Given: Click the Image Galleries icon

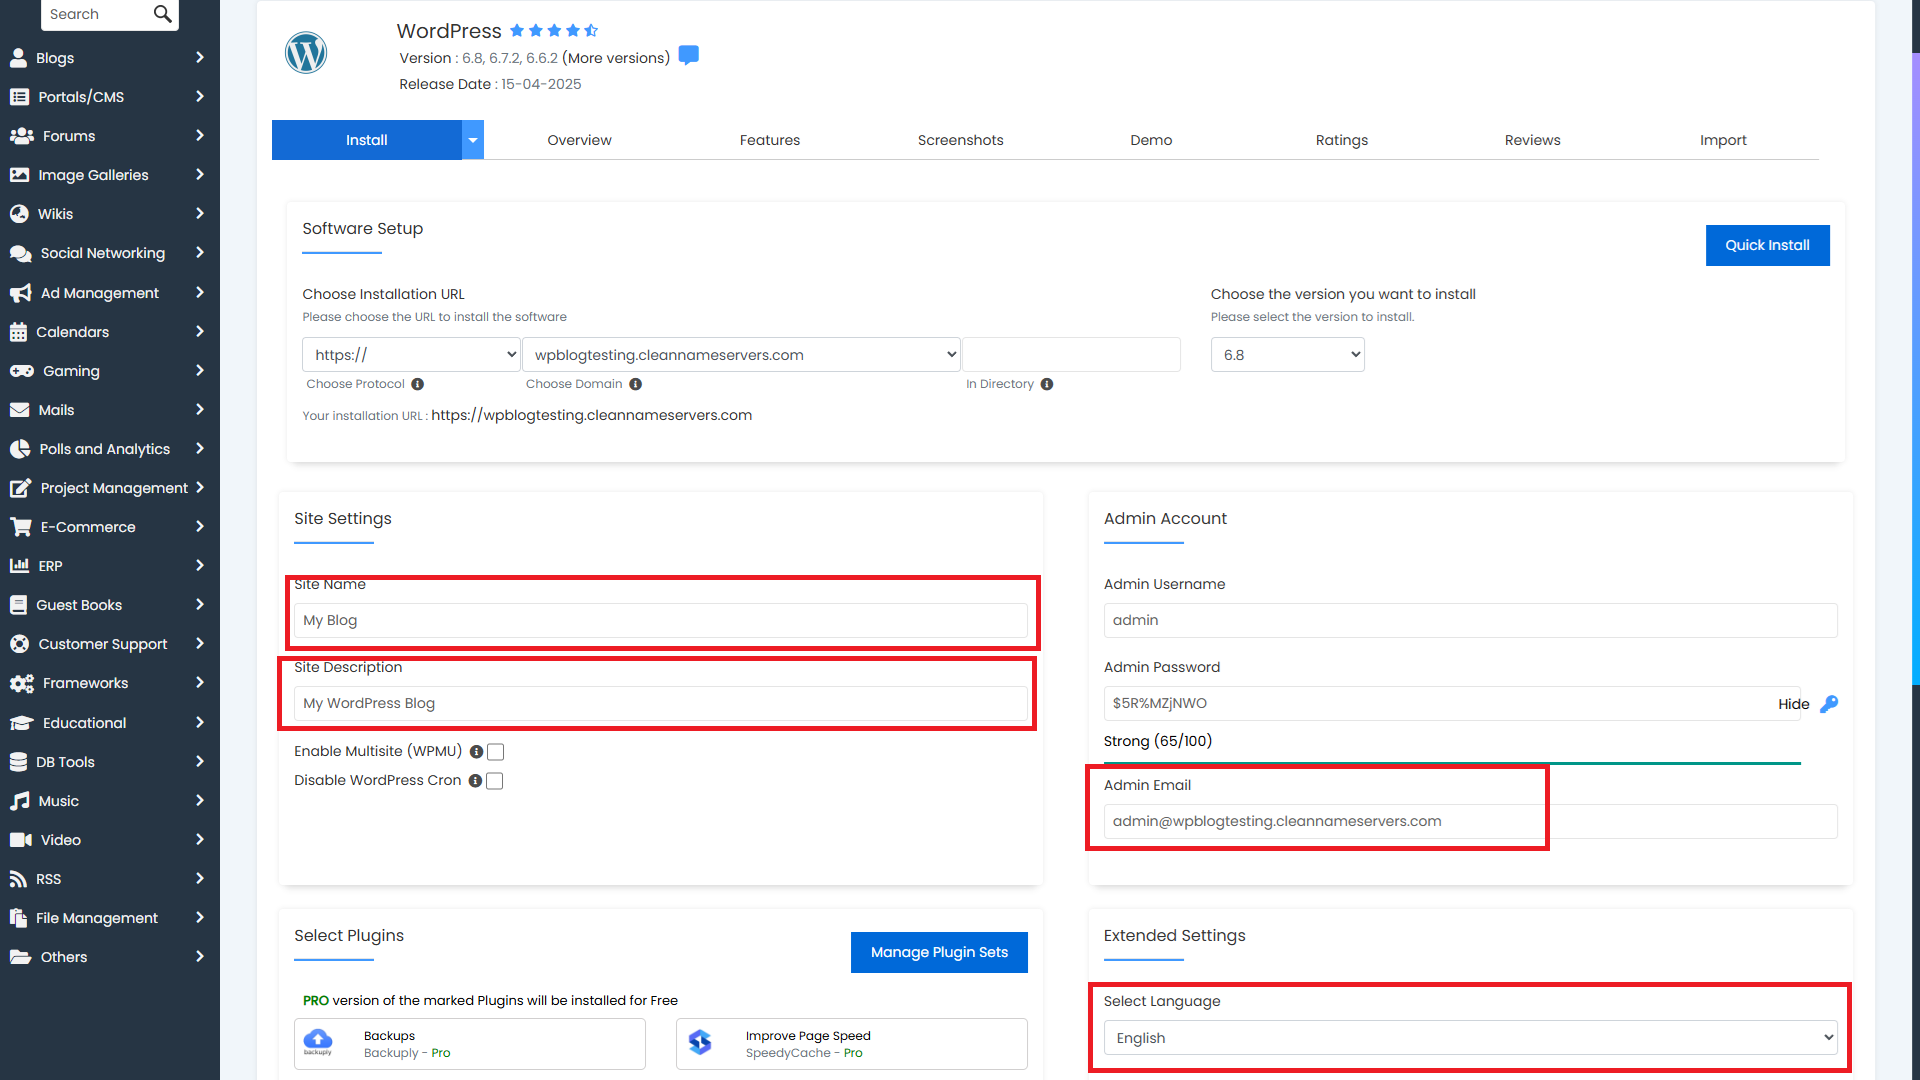Looking at the screenshot, I should point(19,175).
